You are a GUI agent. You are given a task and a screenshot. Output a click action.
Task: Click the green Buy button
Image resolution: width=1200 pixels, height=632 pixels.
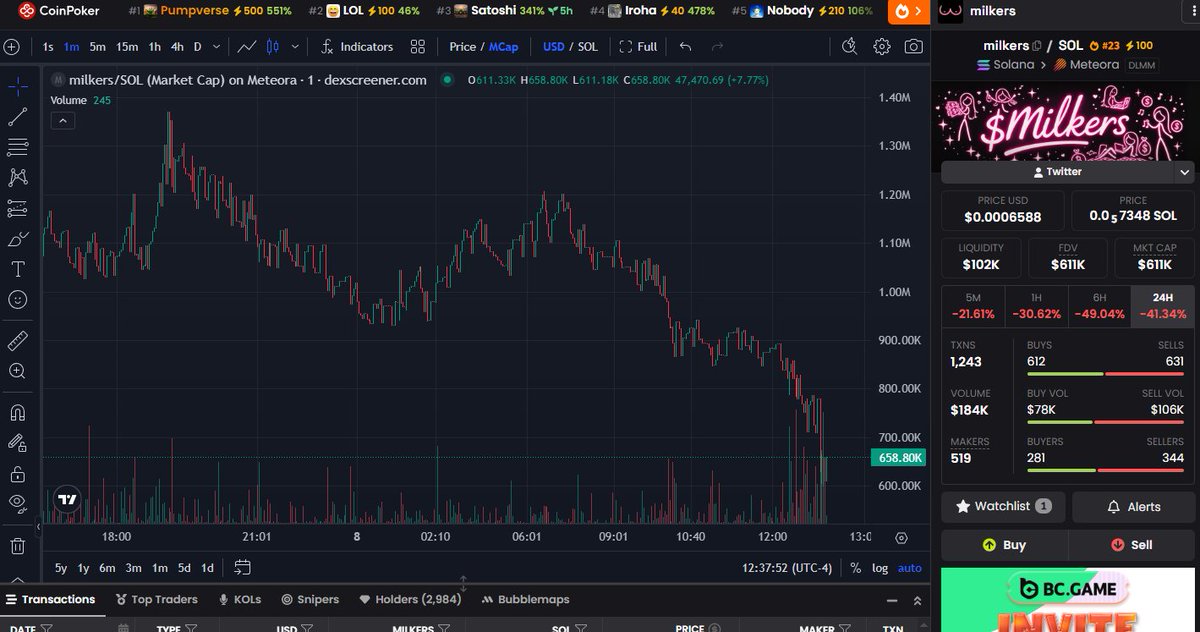coord(1004,546)
